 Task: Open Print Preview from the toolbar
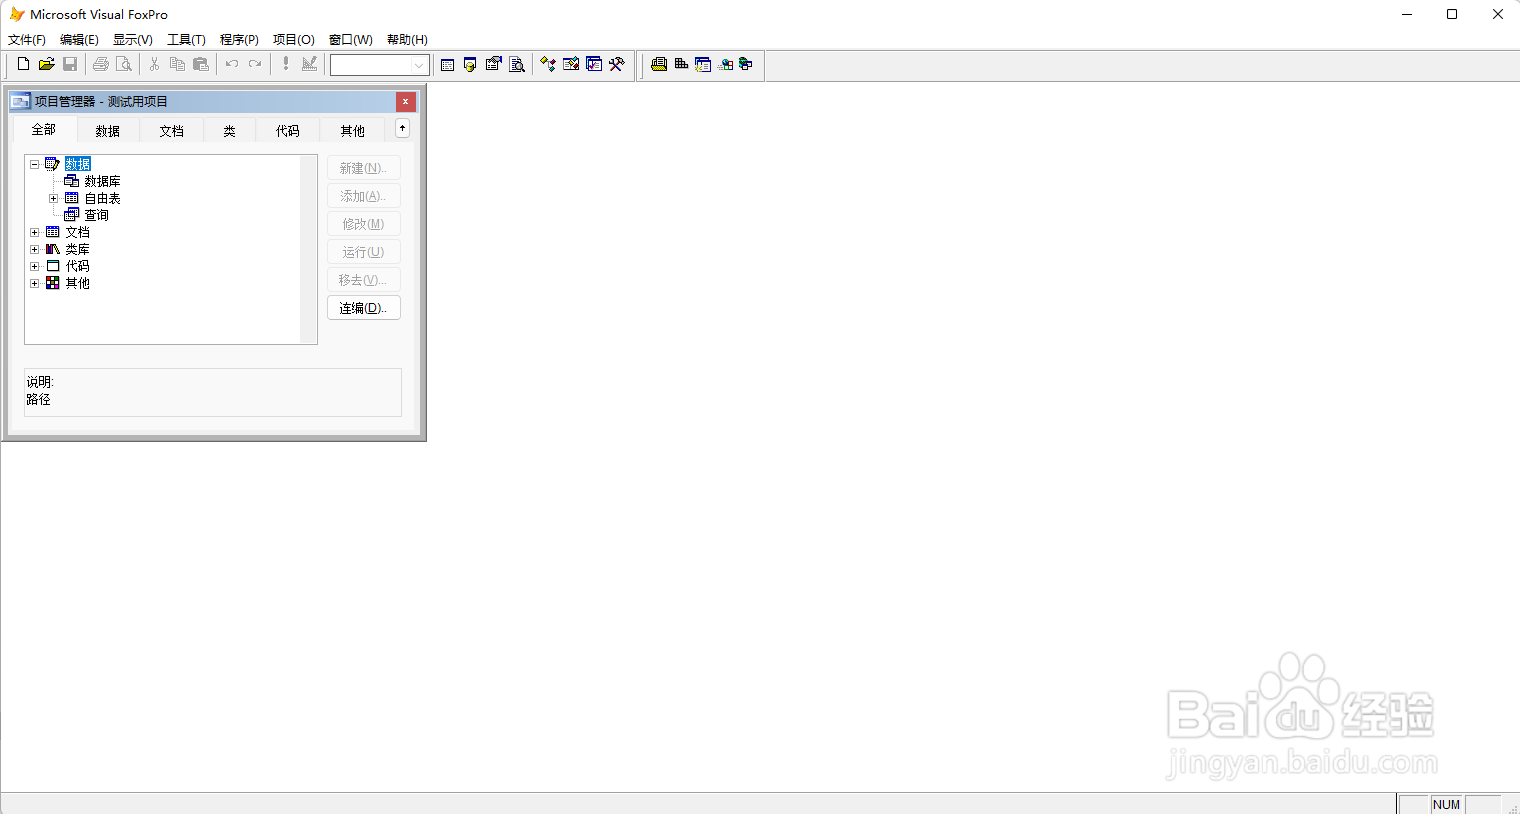pos(124,64)
